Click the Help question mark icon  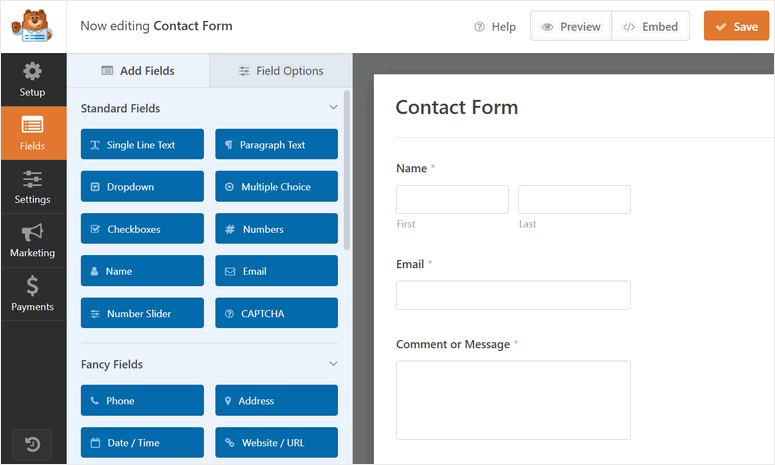(480, 27)
